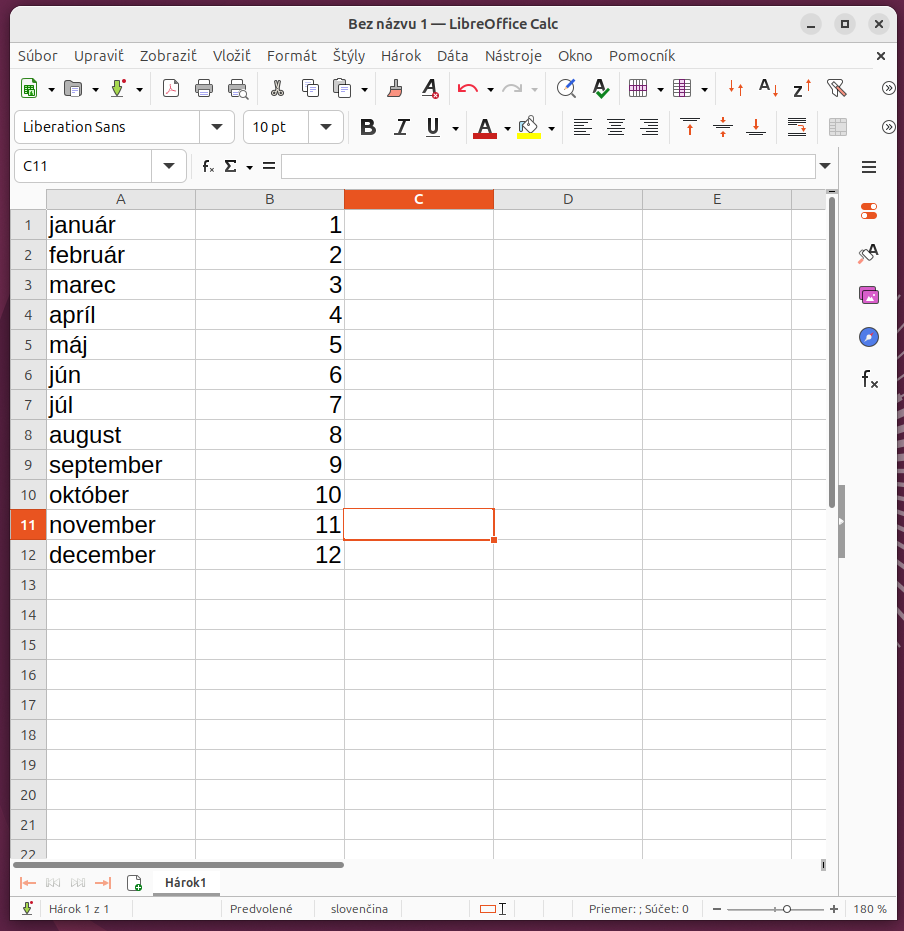Cut the selection with the scissors icon
The image size is (904, 931).
(277, 89)
